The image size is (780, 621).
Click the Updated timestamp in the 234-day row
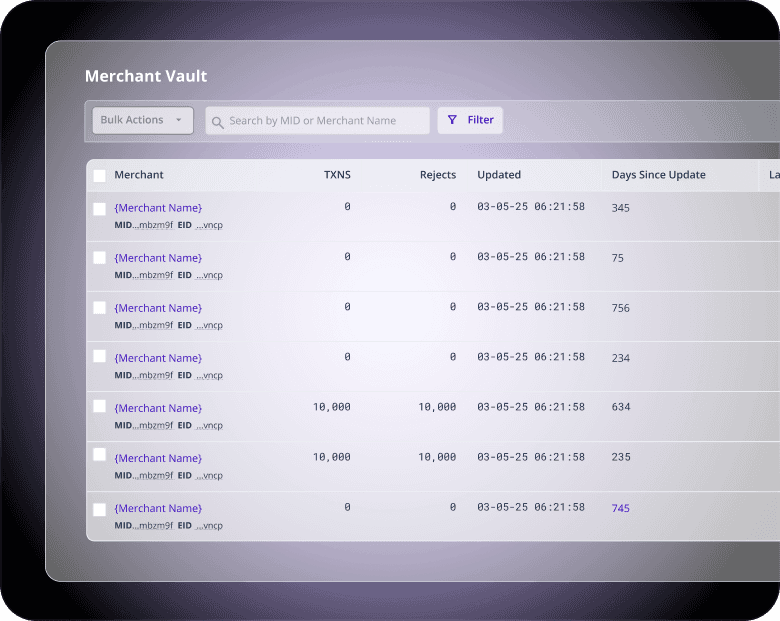point(531,357)
